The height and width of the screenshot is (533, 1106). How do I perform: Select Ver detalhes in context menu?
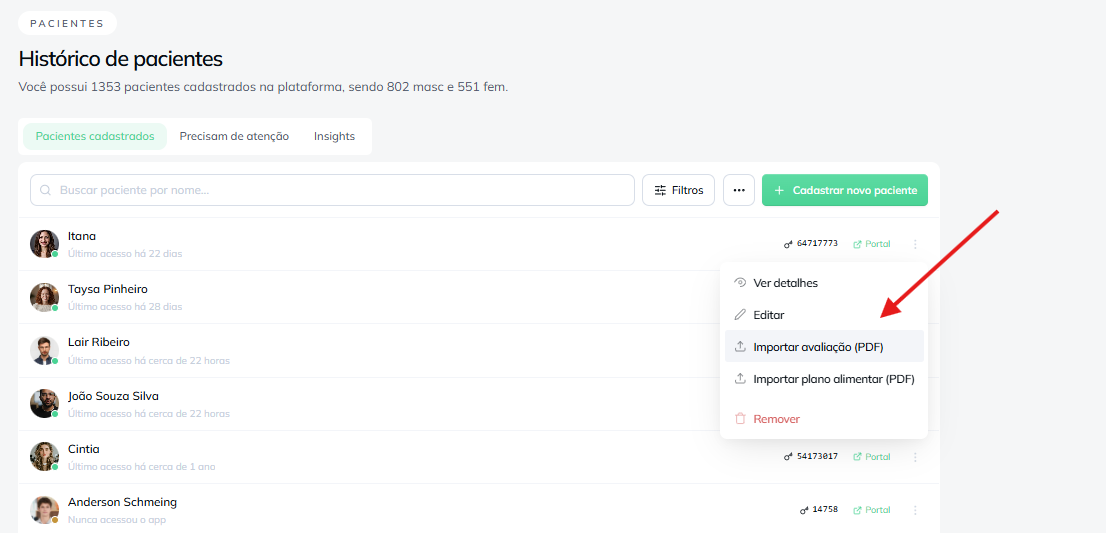coord(825,283)
